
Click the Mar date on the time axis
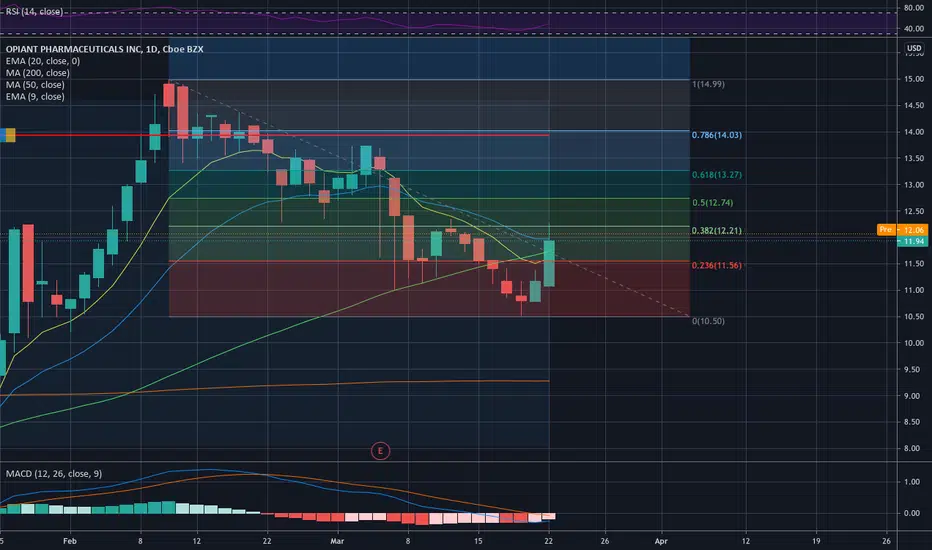coord(337,541)
